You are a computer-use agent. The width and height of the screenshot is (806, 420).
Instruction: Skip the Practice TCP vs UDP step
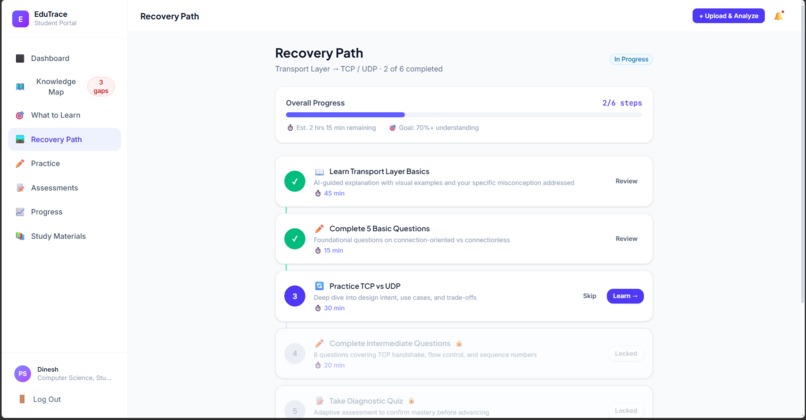tap(590, 296)
